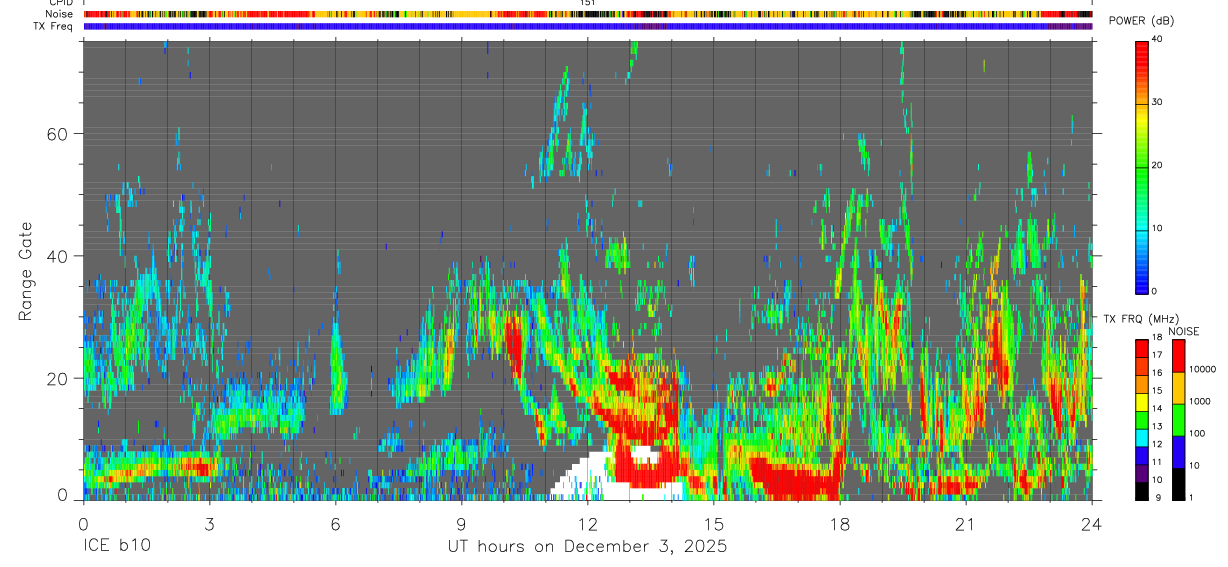The height and width of the screenshot is (567, 1228).
Task: Click the x-axis tick label '9'
Action: point(461,524)
